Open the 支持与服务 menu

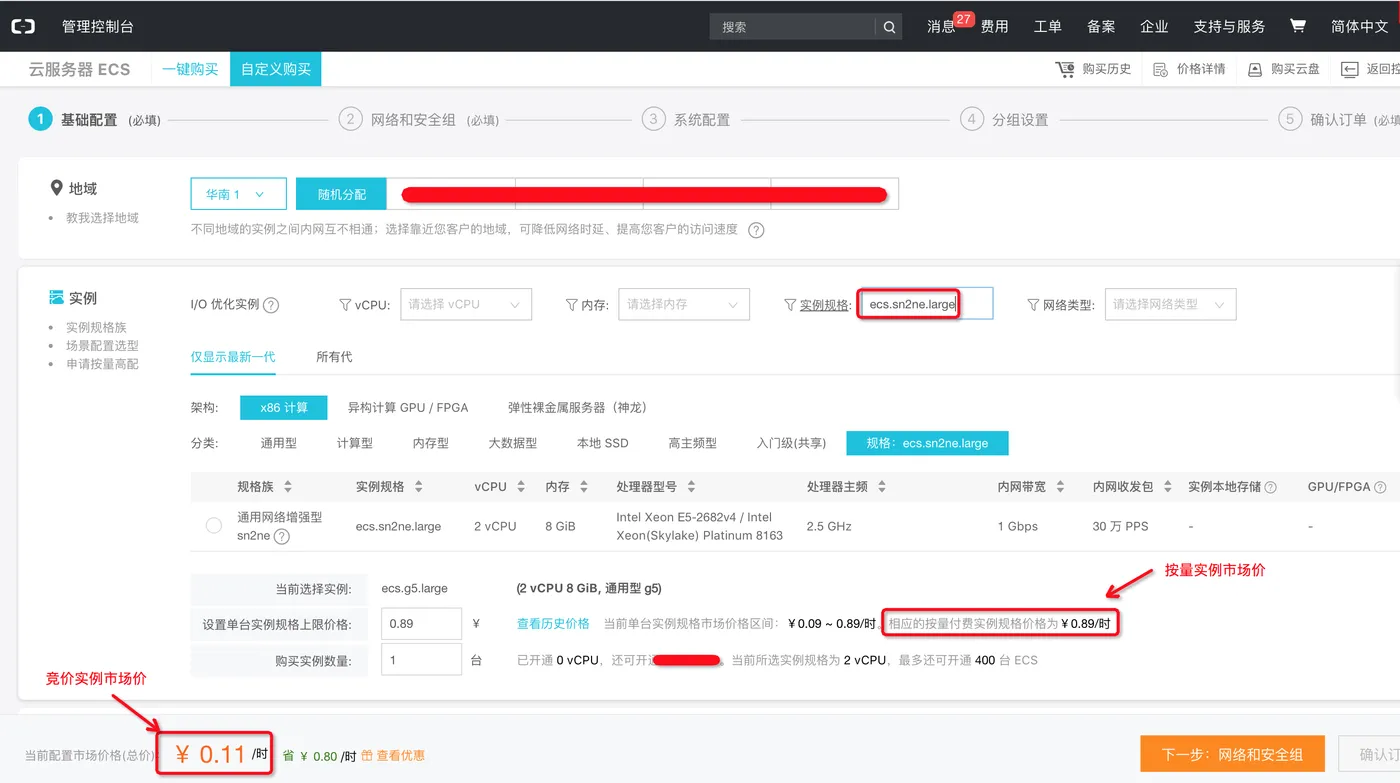(x=1229, y=27)
